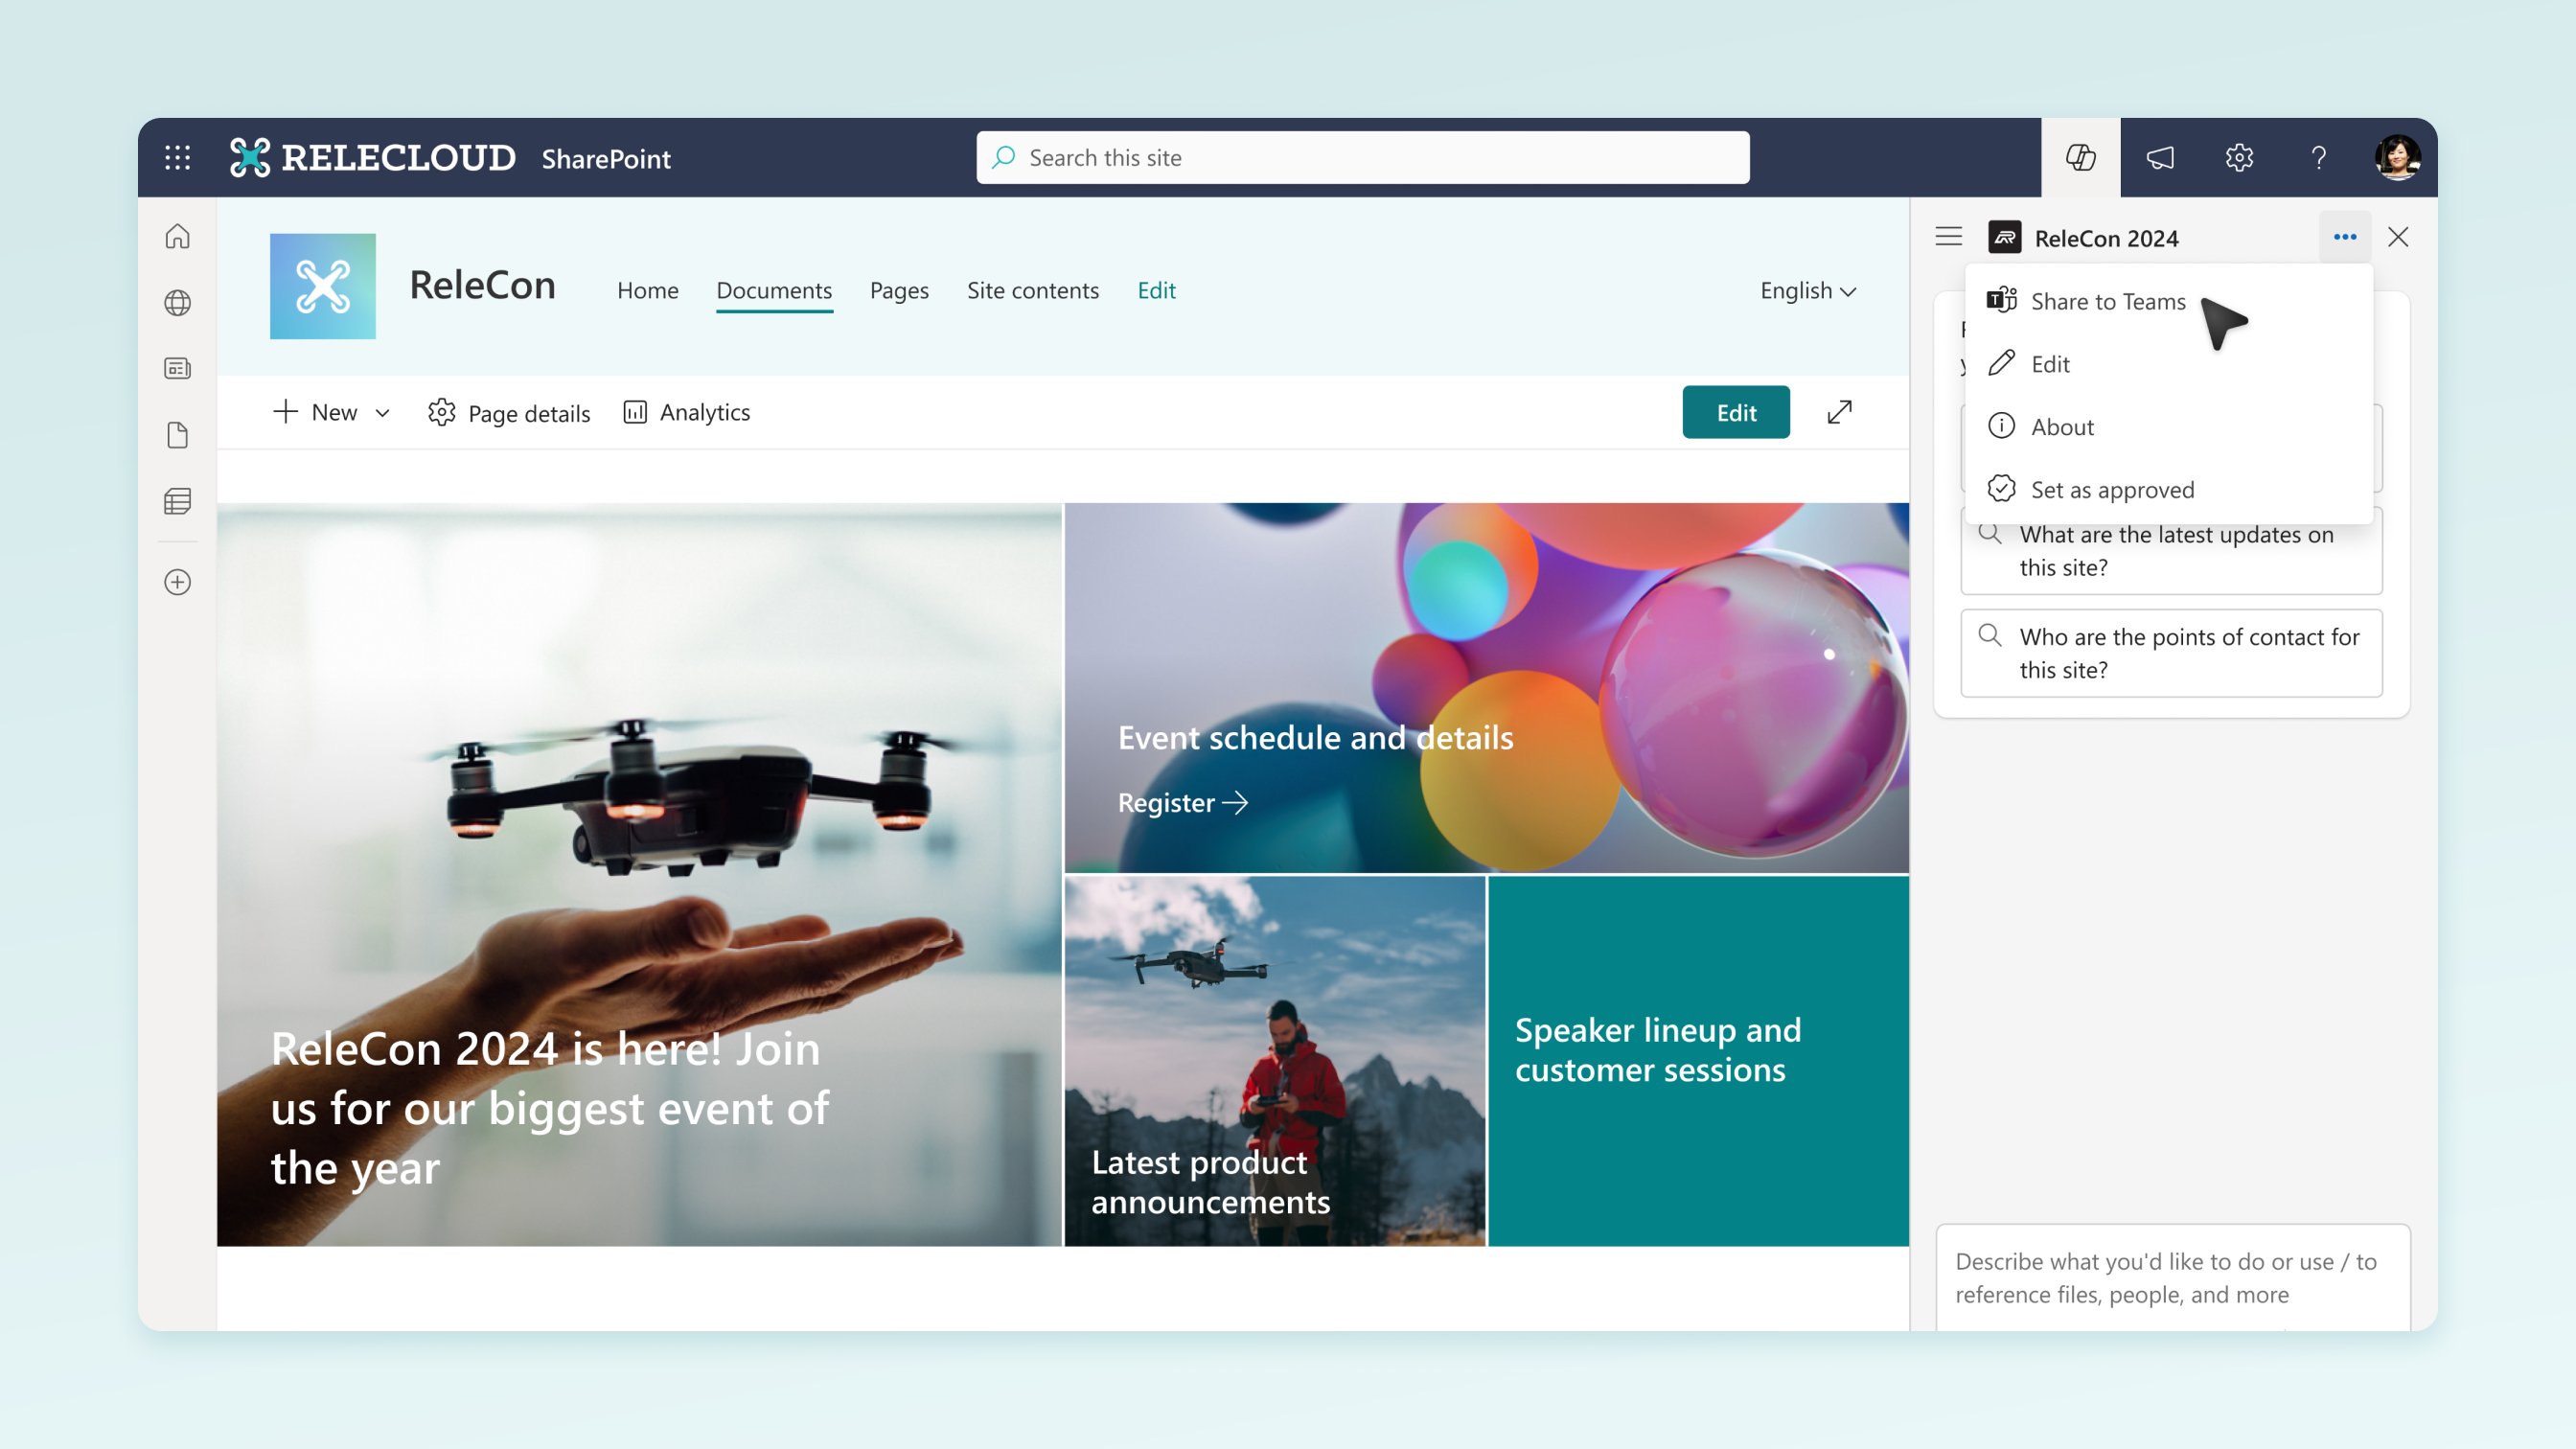Viewport: 2576px width, 1449px height.
Task: Click the Page details settings icon
Action: (x=441, y=410)
